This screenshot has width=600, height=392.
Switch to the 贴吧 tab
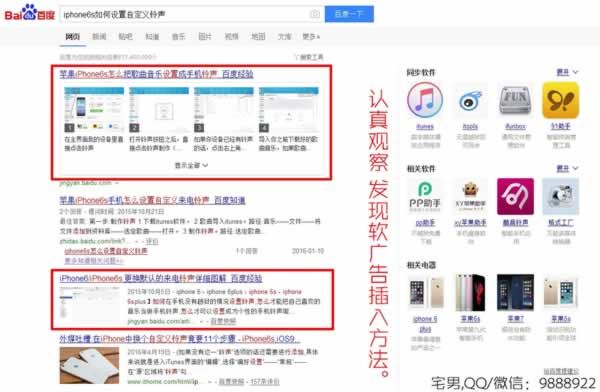[126, 36]
